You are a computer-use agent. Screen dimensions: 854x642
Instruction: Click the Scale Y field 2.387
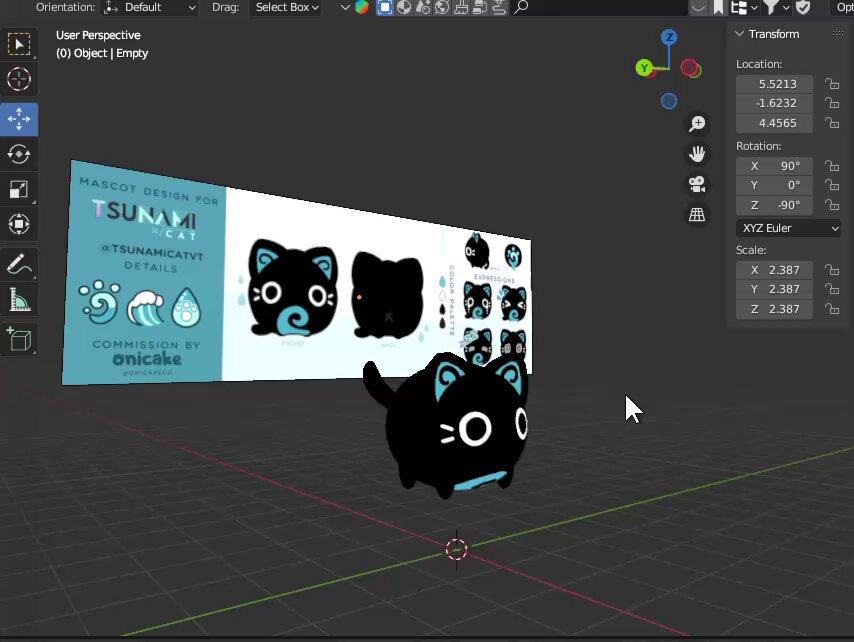click(774, 289)
